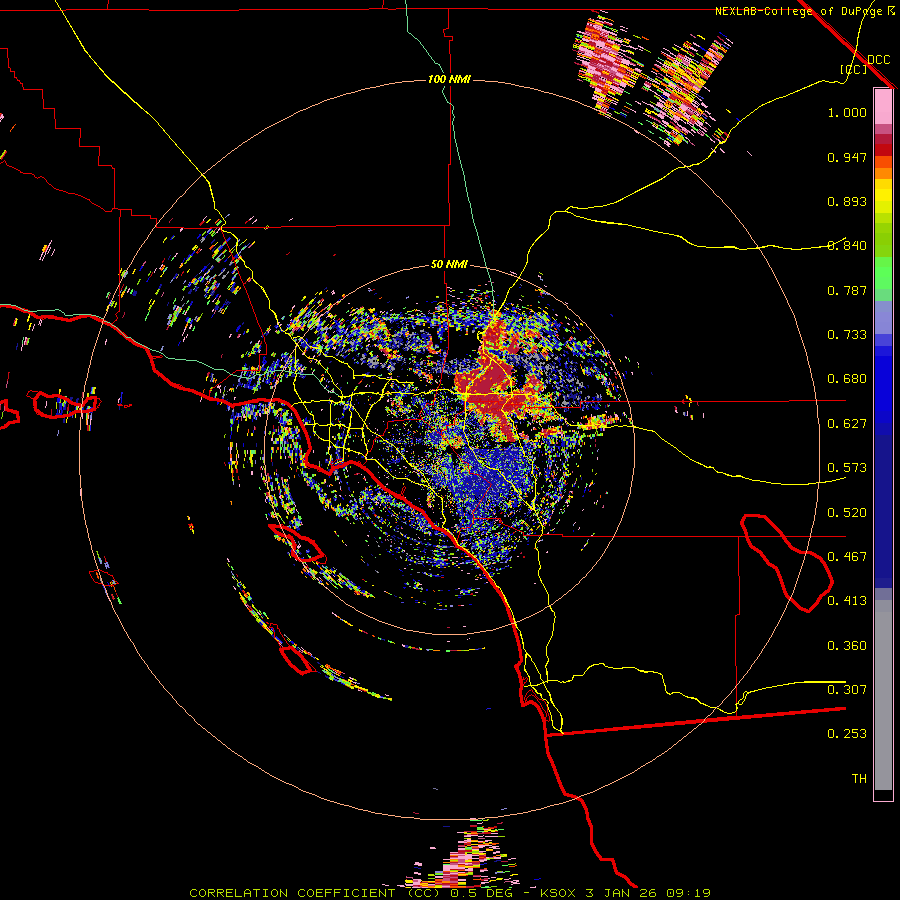Pick the gray segment of color bar
This screenshot has width=900, height=900.
pos(883,695)
